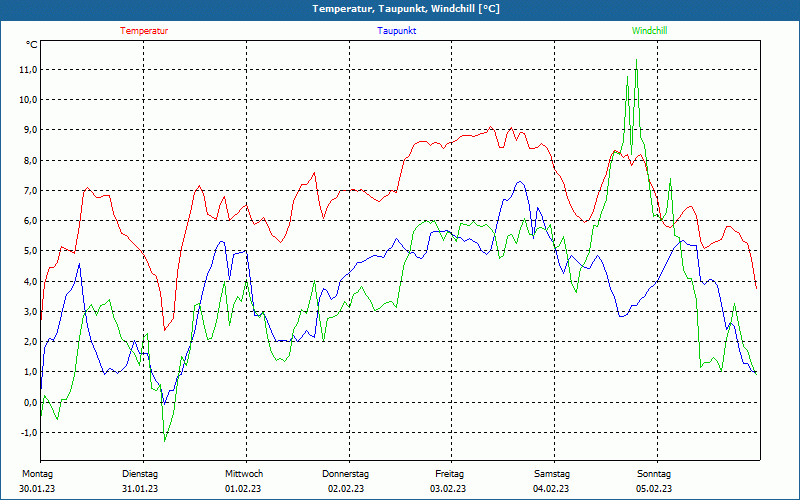Click the Dienstag day label
The height and width of the screenshot is (500, 800).
[x=140, y=474]
